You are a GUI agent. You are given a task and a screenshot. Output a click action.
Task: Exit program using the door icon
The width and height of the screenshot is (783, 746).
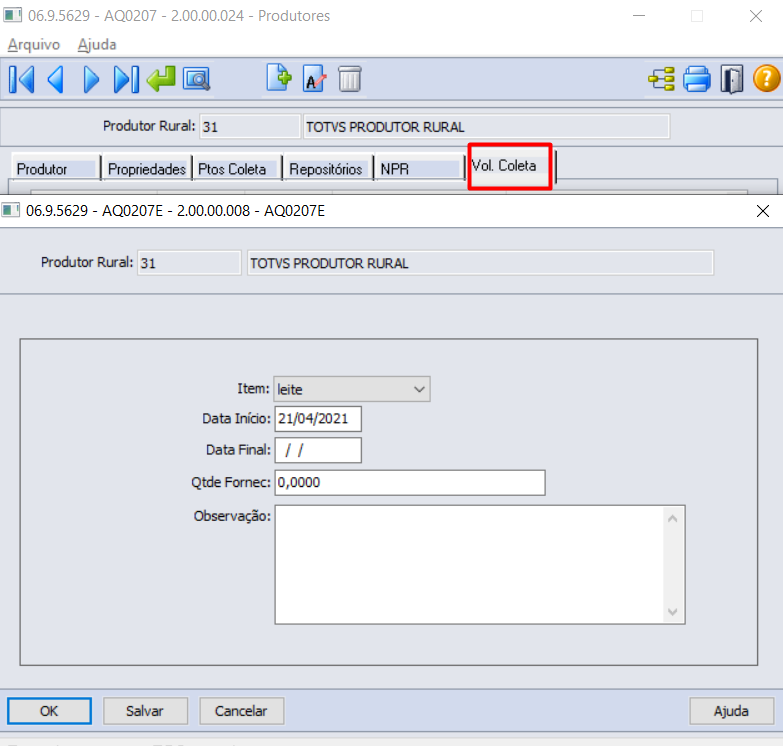point(732,79)
